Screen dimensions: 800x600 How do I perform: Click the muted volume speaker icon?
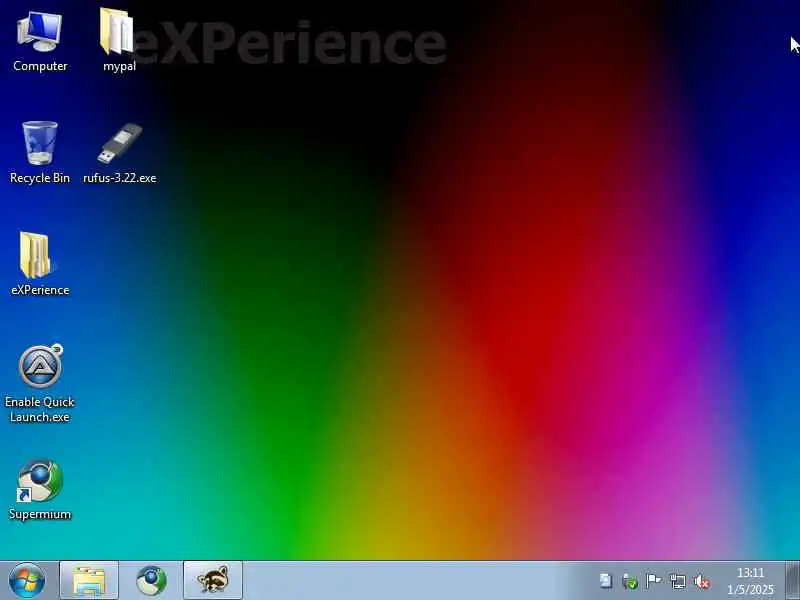tap(702, 581)
